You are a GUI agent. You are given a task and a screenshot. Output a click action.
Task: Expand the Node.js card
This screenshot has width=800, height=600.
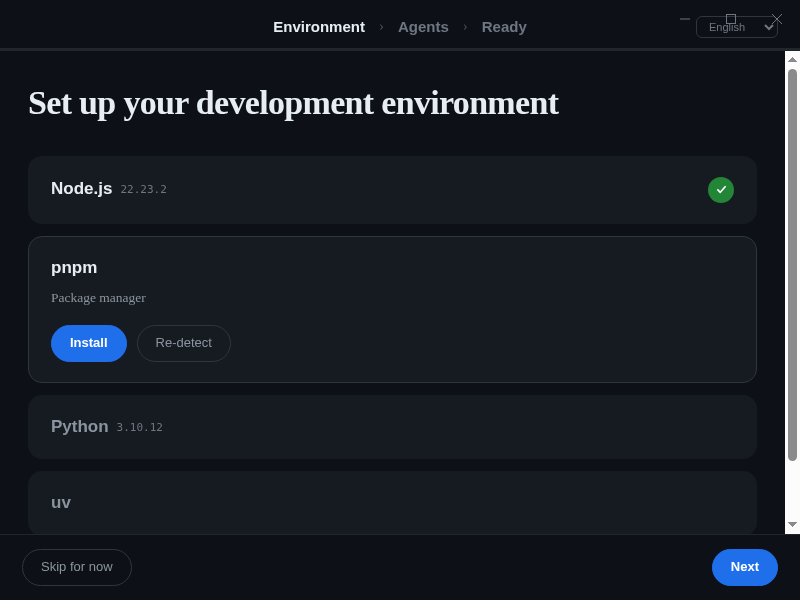[392, 190]
